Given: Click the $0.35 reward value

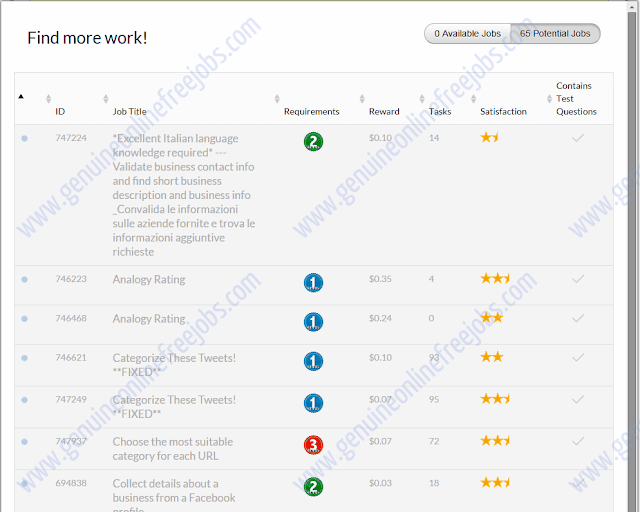Looking at the screenshot, I should 380,279.
